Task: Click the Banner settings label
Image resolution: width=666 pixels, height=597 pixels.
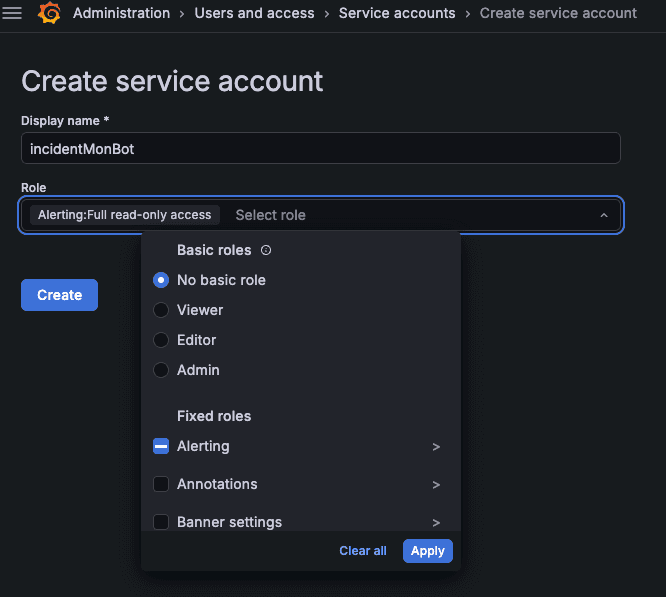Action: 229,522
